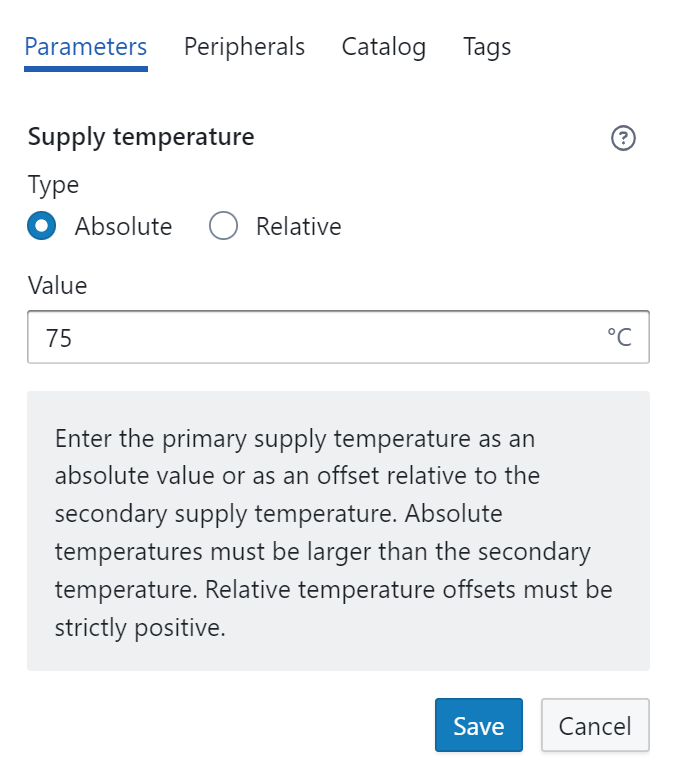Click the Value field label

click(x=57, y=286)
